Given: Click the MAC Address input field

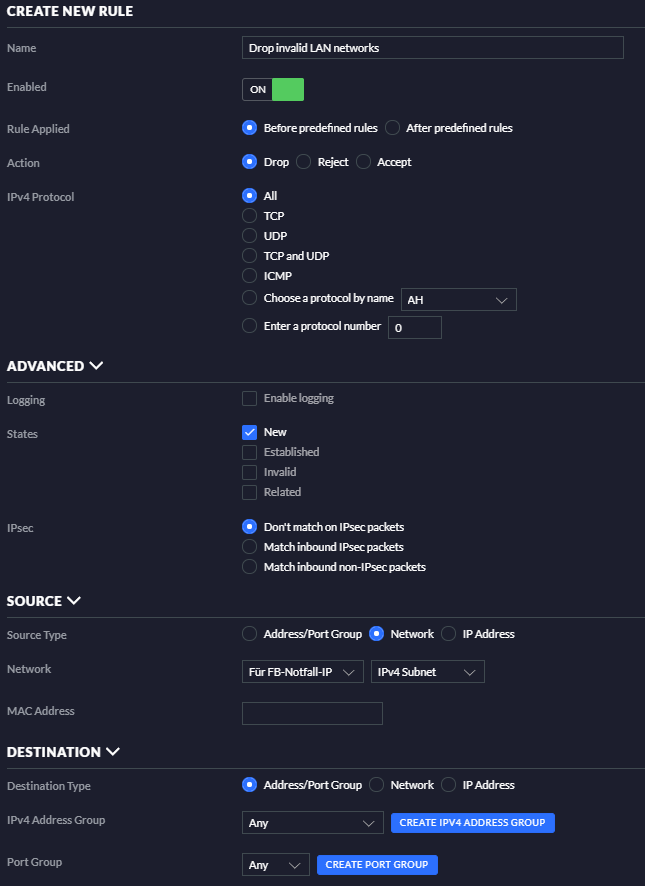Looking at the screenshot, I should click(312, 713).
